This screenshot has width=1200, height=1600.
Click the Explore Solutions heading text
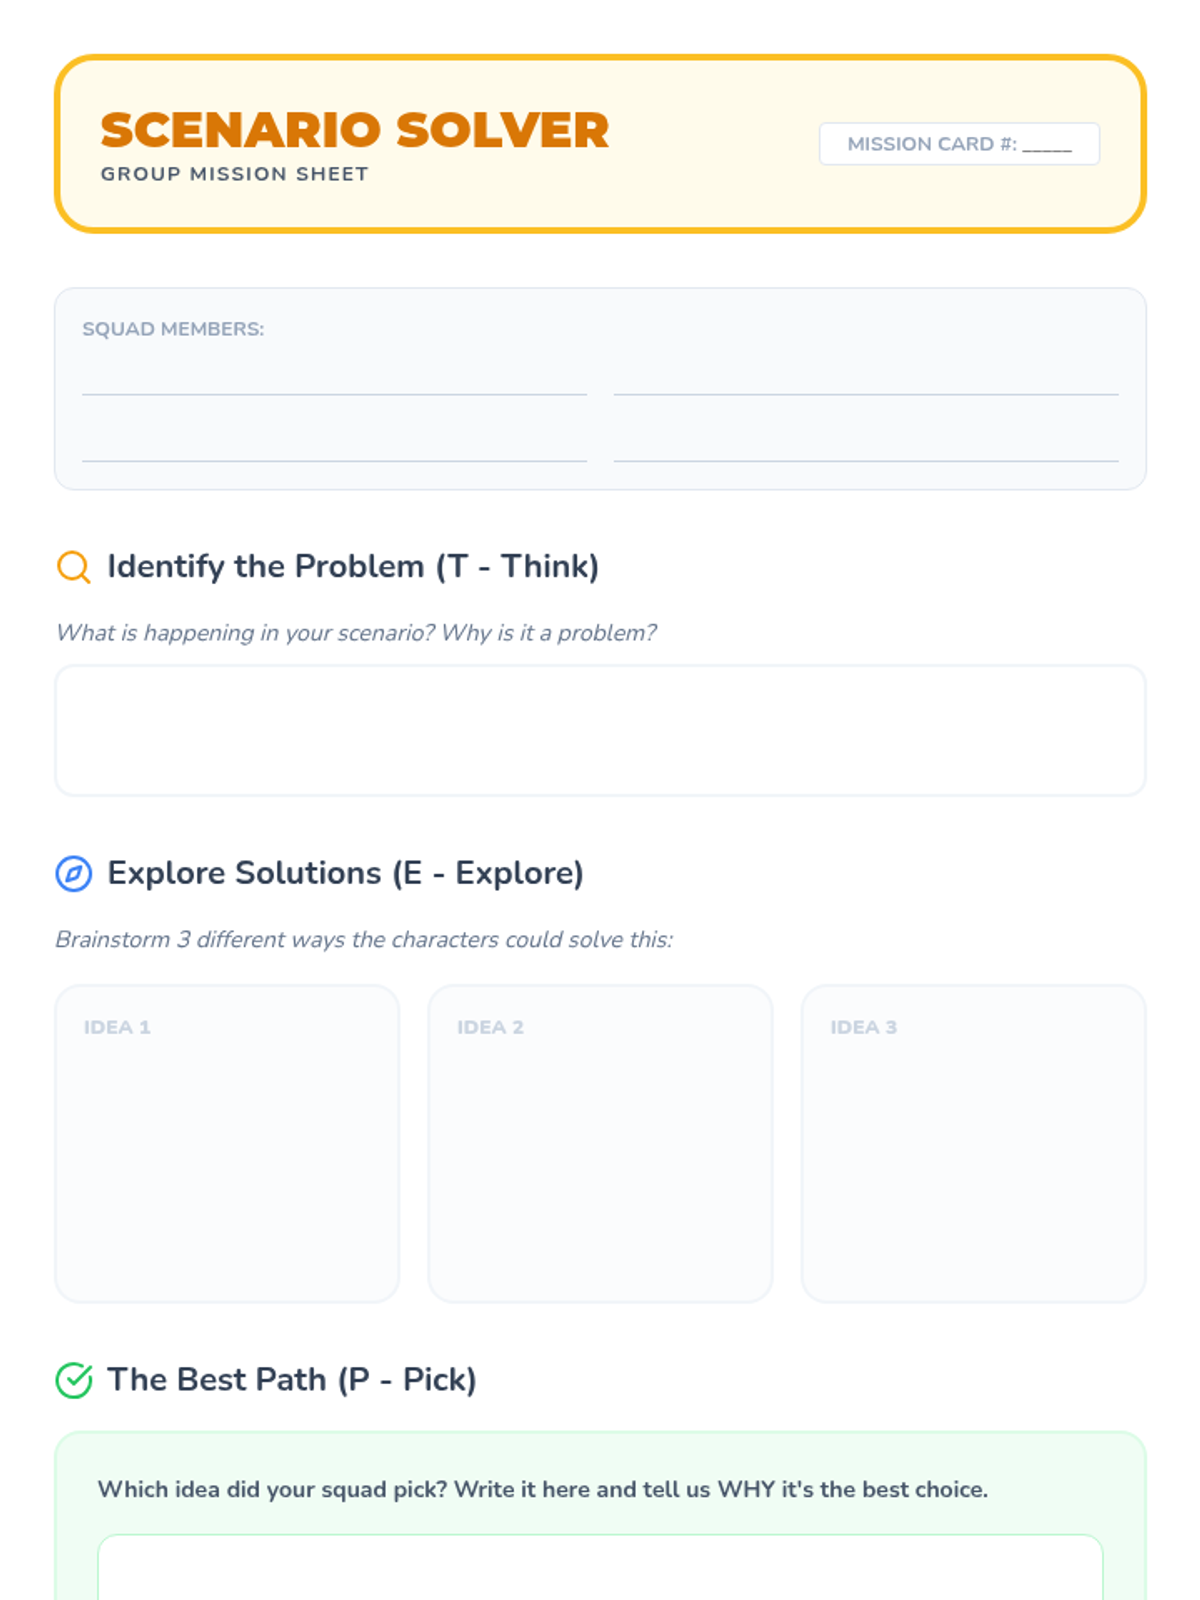click(x=345, y=873)
